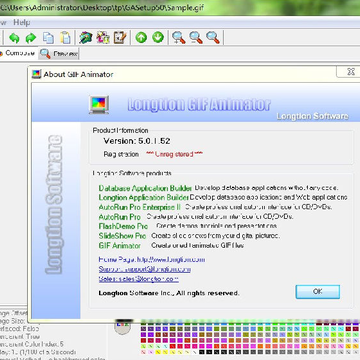Click the green up-arrow move frame icon
Screen dimensions: 360x360
point(141,38)
